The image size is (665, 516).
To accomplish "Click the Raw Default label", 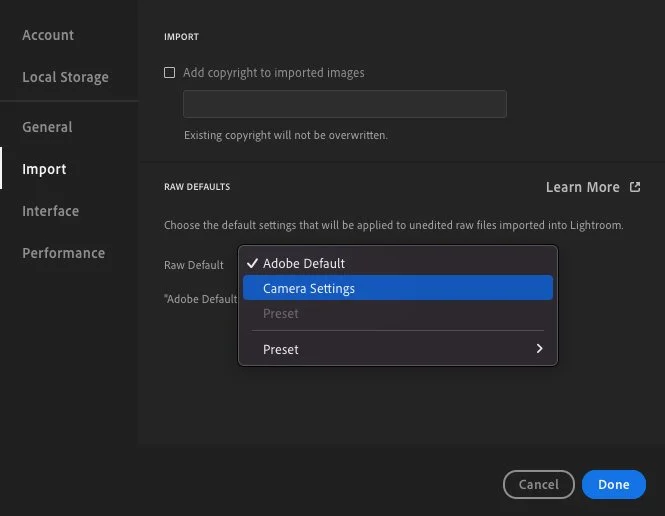I will click(194, 265).
